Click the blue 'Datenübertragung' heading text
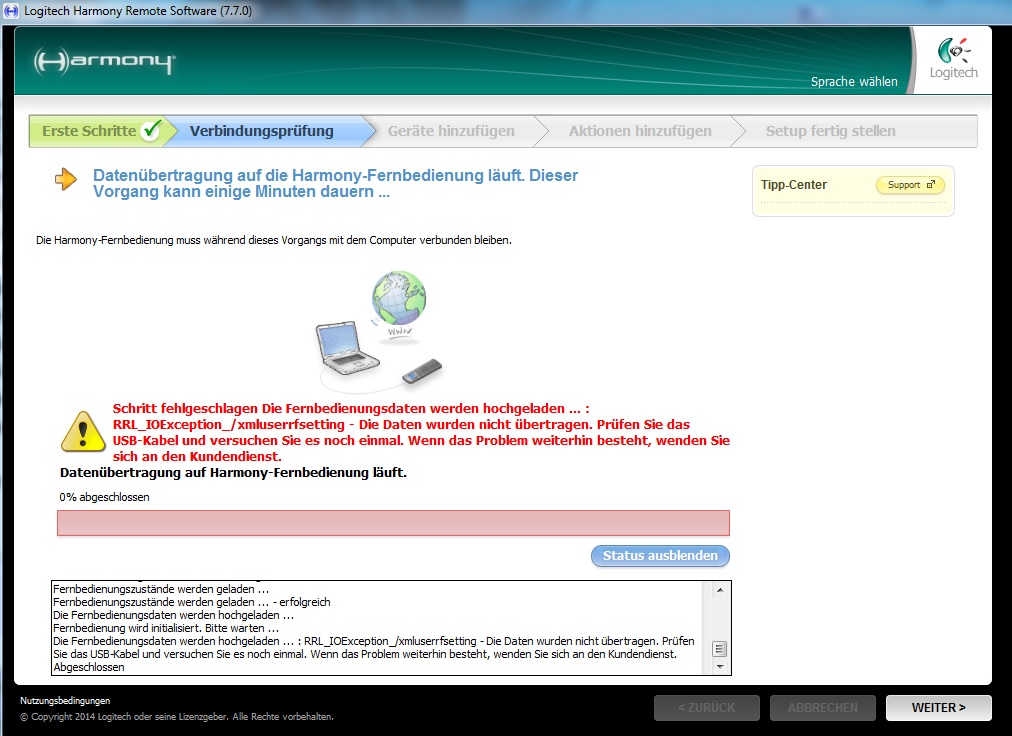 click(x=336, y=183)
